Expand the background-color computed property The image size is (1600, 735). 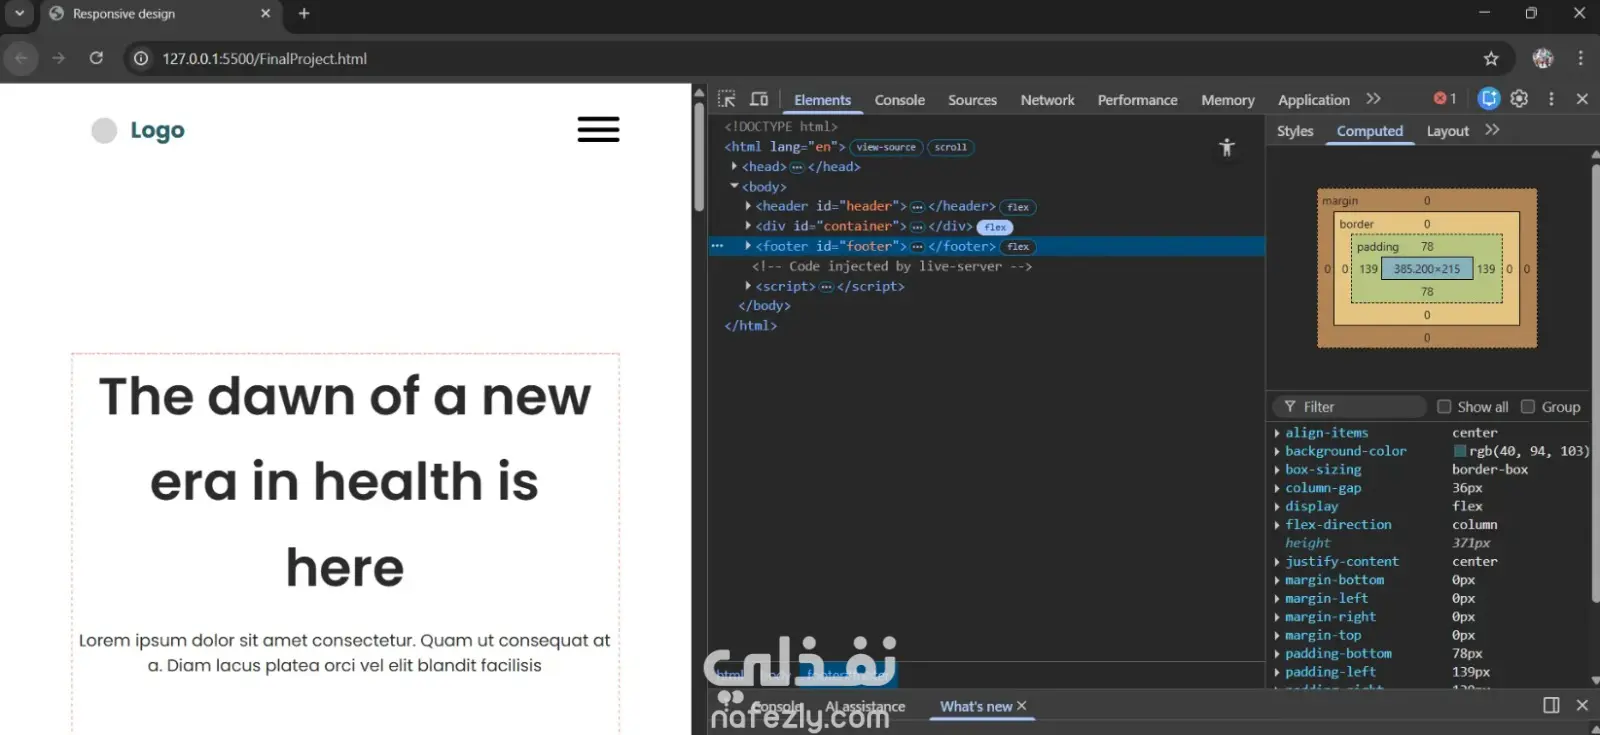point(1277,451)
